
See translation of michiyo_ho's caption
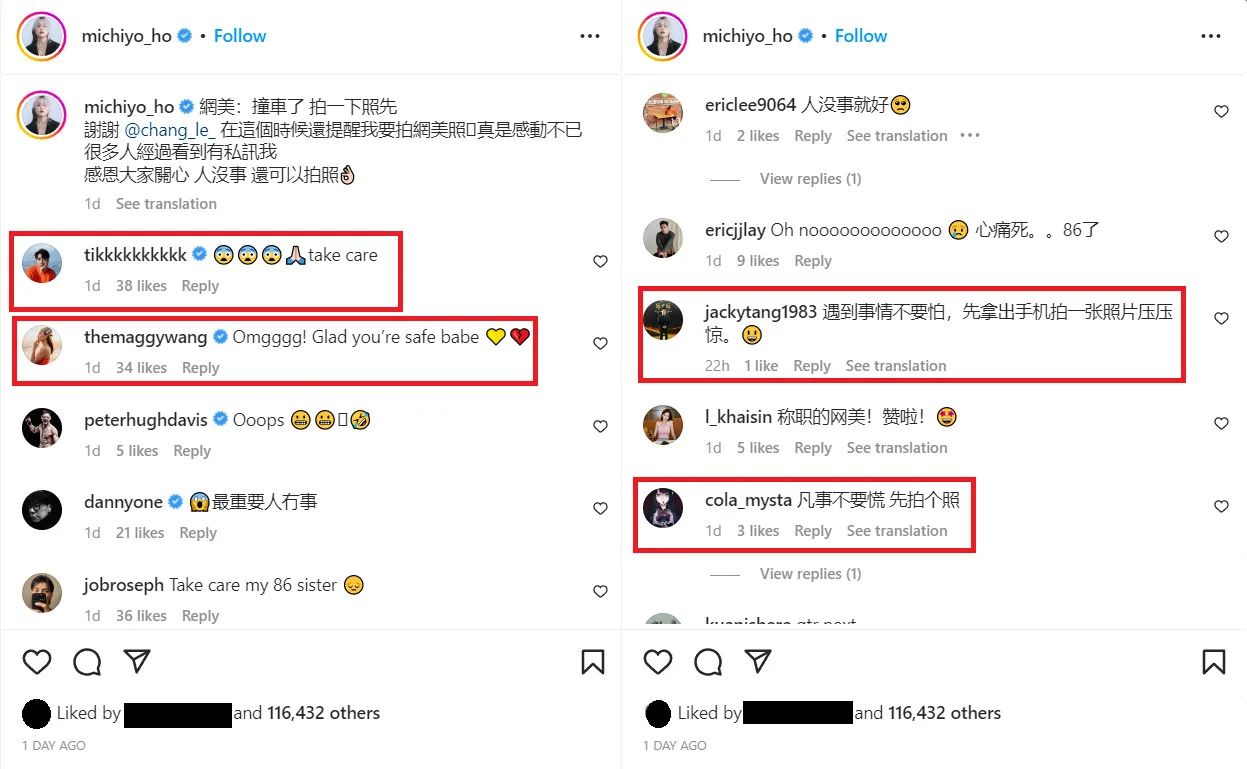pos(166,204)
